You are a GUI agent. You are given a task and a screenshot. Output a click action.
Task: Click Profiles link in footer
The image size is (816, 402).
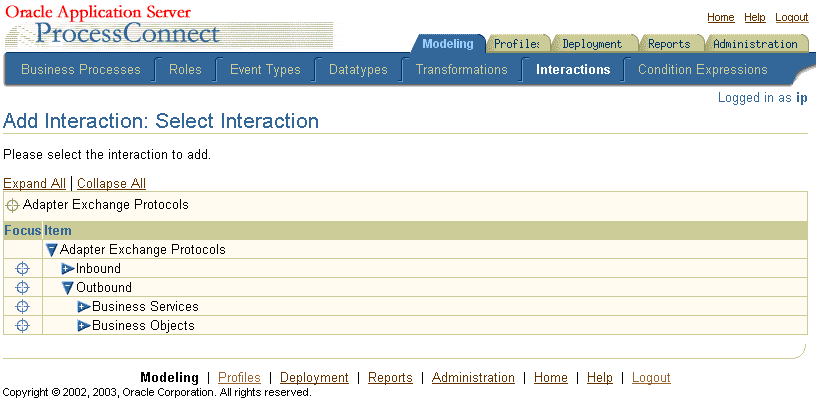click(239, 378)
